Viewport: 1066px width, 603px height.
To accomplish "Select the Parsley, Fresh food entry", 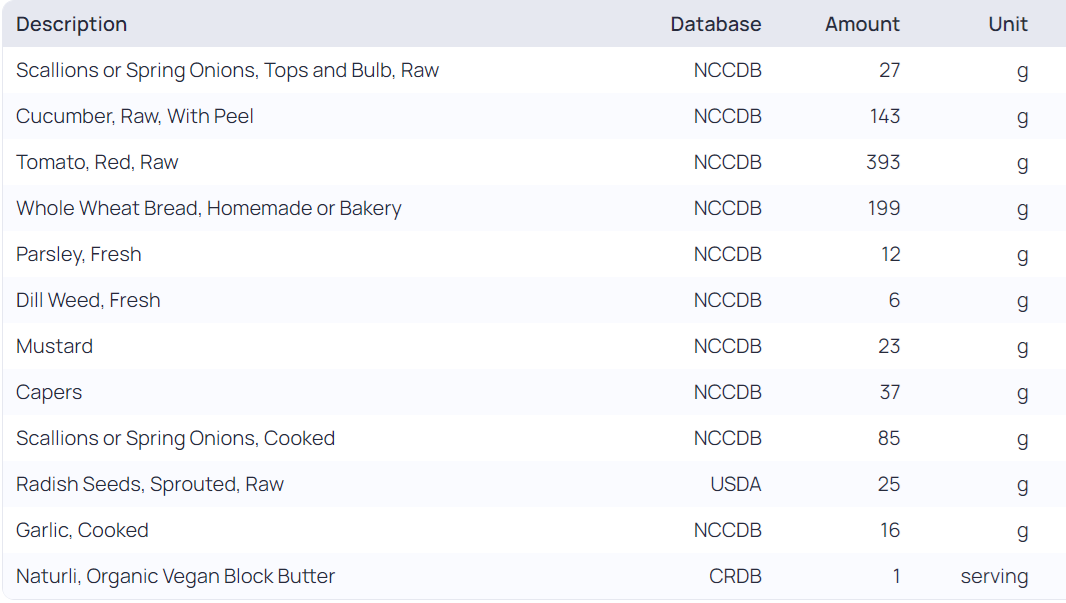I will tap(79, 254).
